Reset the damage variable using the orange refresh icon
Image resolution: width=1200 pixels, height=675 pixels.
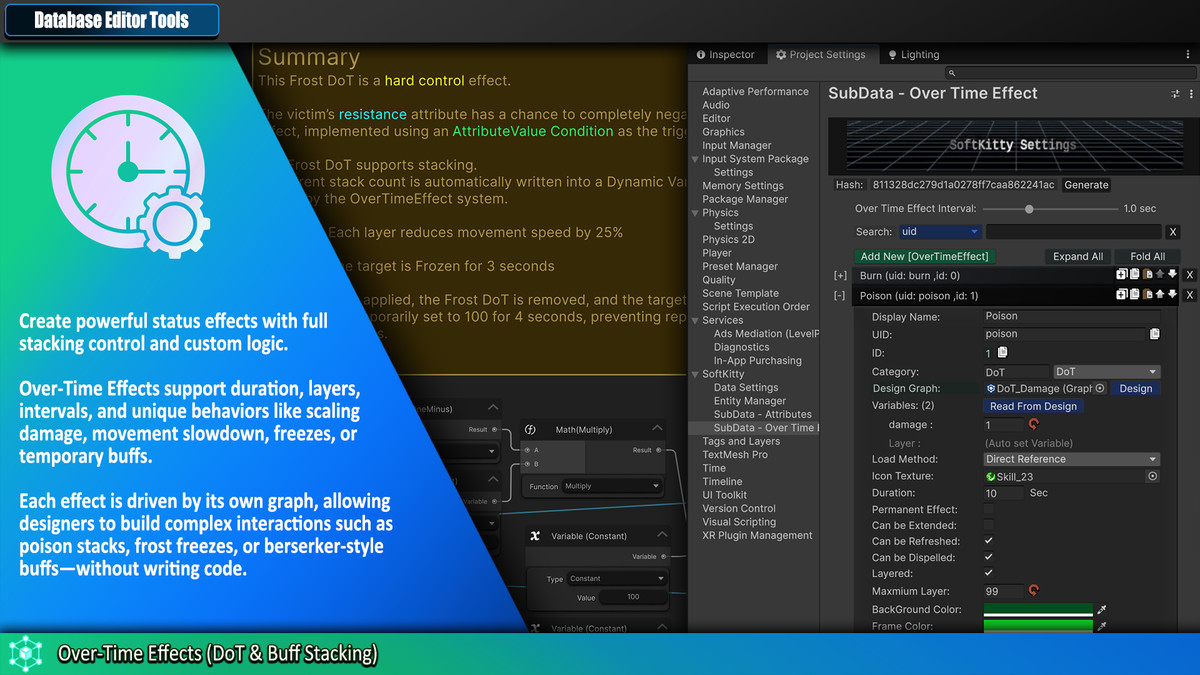pos(1033,423)
